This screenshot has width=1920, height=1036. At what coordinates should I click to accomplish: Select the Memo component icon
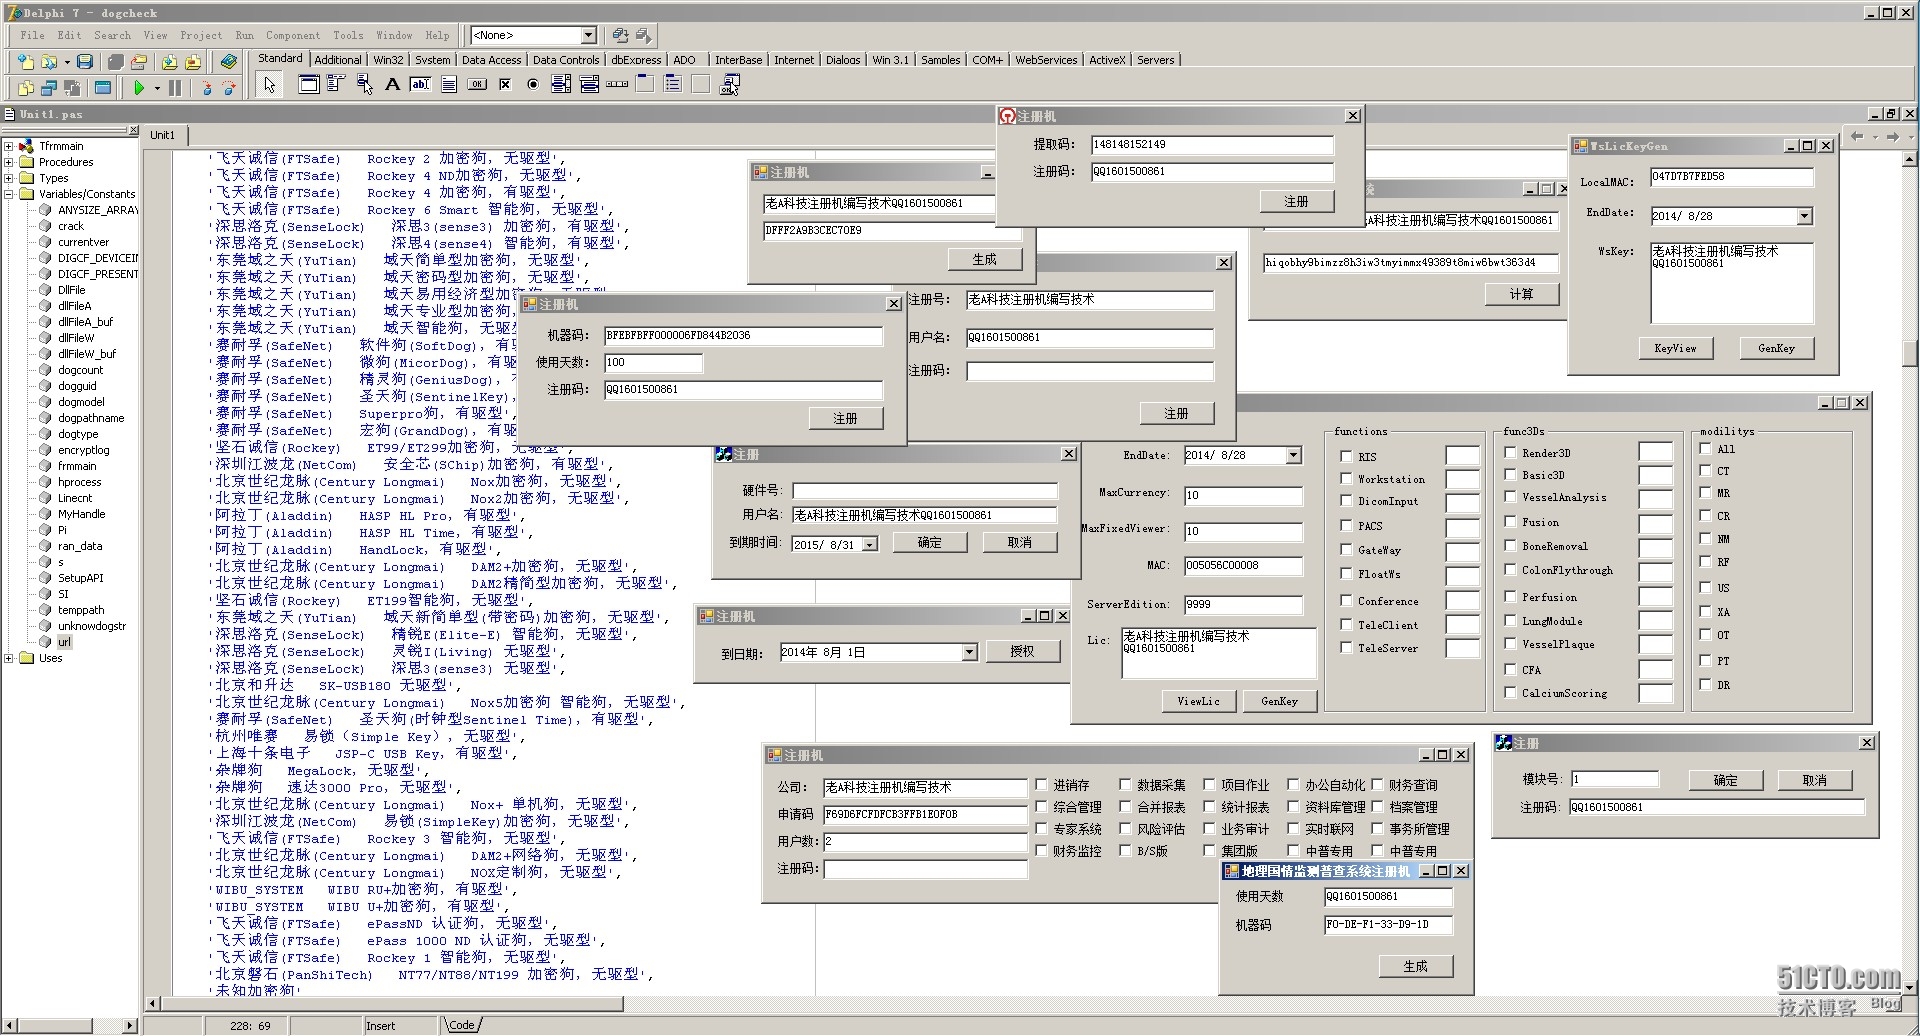coord(449,85)
